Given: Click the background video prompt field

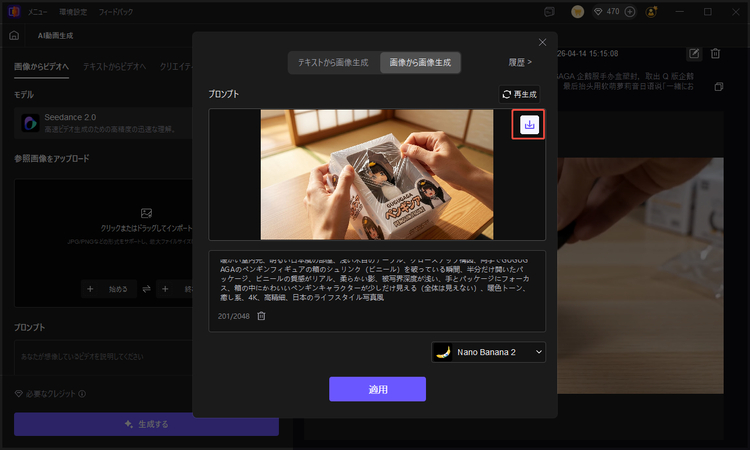Looking at the screenshot, I should point(103,357).
